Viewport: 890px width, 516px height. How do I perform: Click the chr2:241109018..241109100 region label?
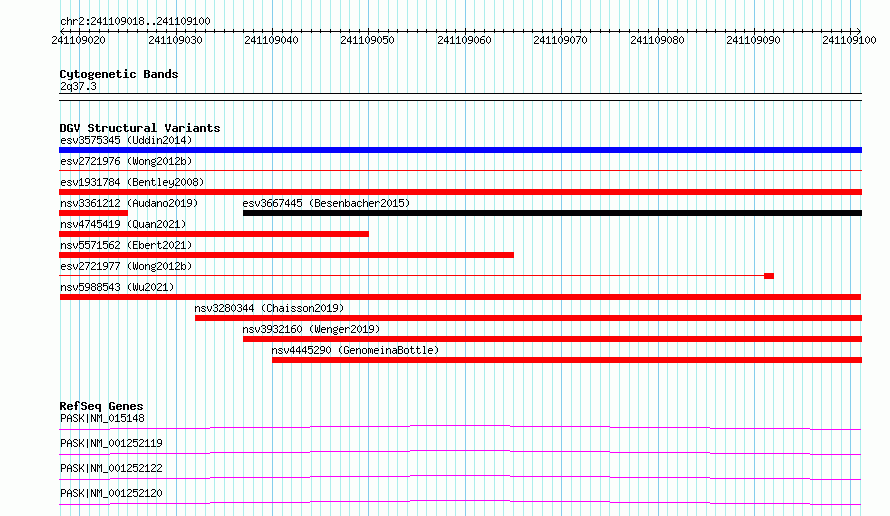click(135, 21)
